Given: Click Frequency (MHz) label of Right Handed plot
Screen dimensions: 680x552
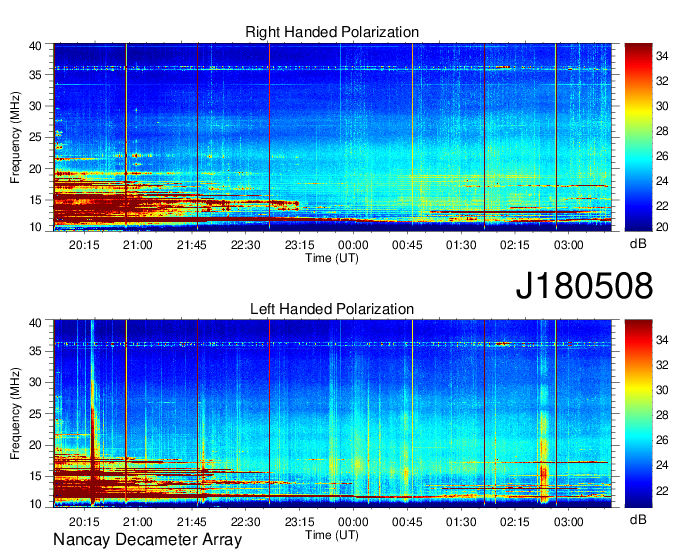Looking at the screenshot, I should tap(16, 137).
